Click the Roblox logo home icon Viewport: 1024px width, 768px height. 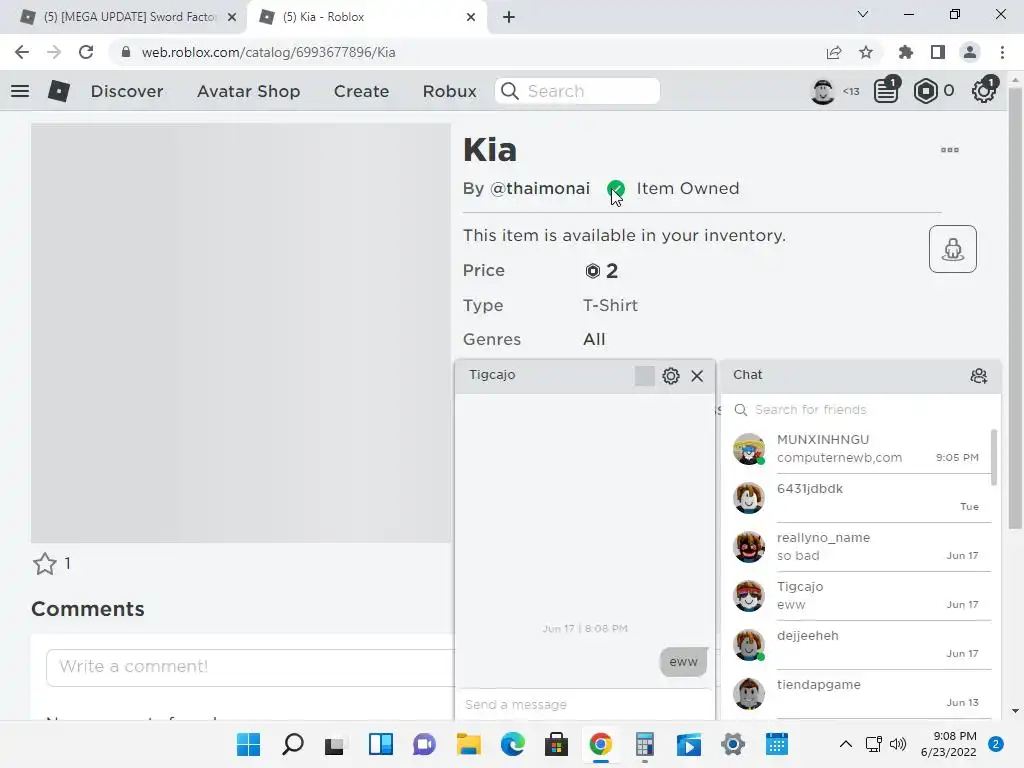(59, 91)
